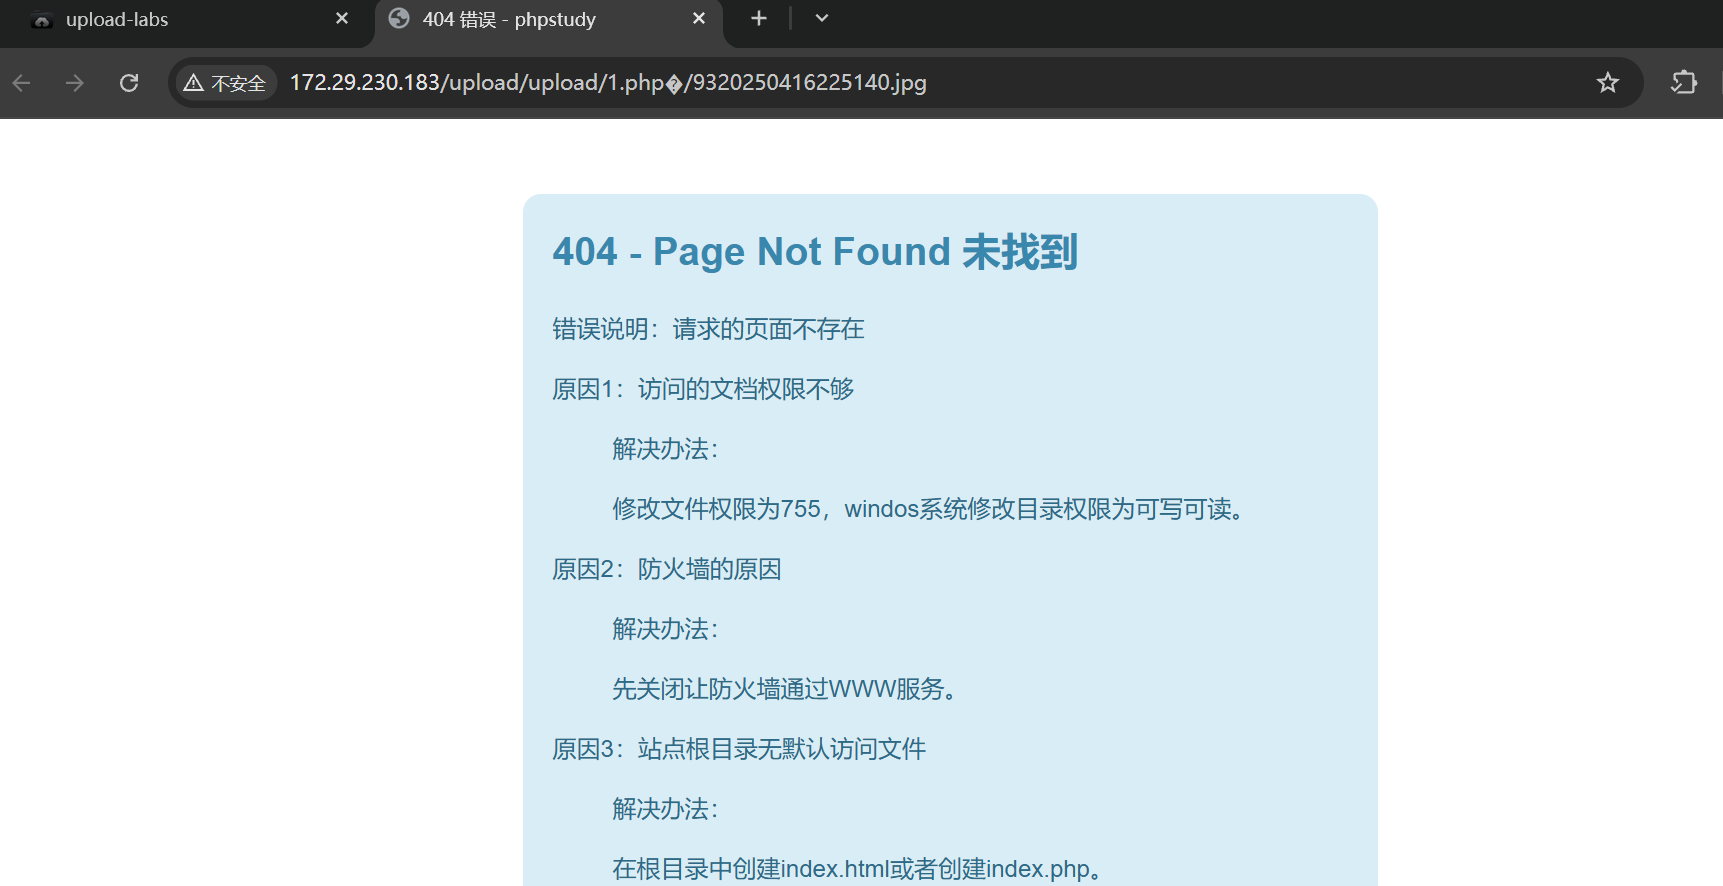
Task: Click the 原因1 permissions reason text
Action: (703, 389)
